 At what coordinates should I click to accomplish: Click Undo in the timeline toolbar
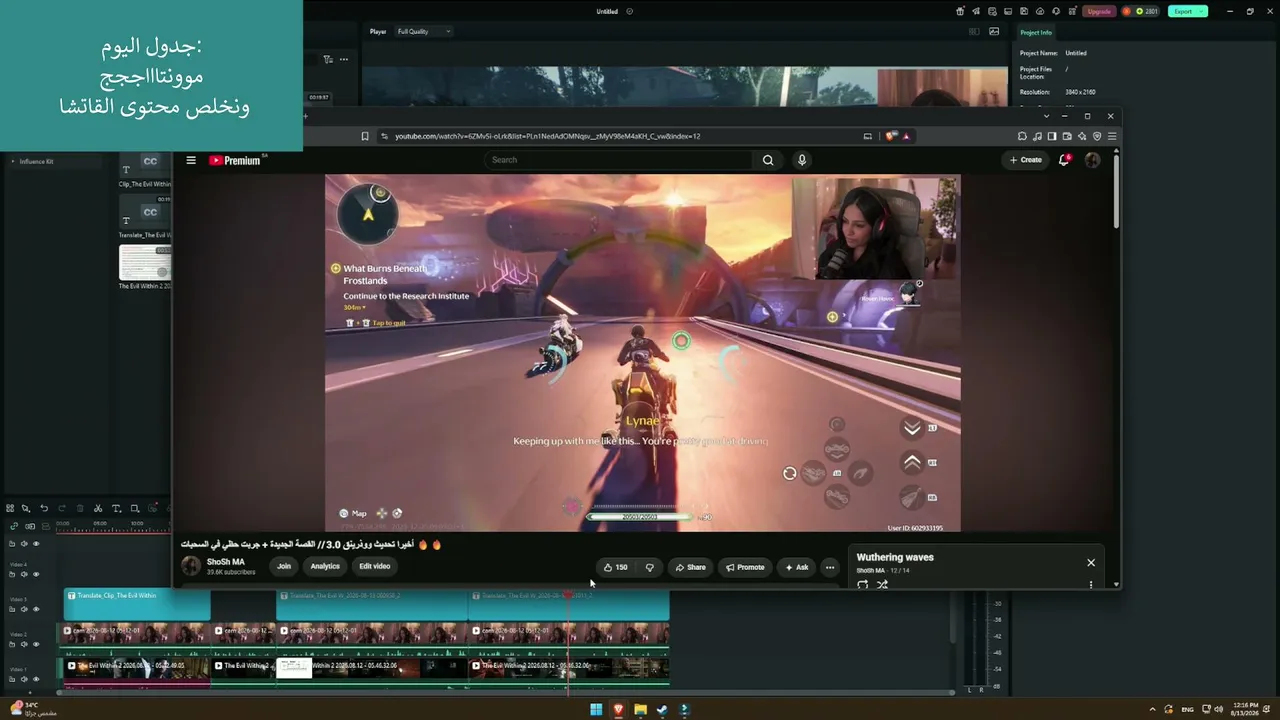(x=44, y=508)
